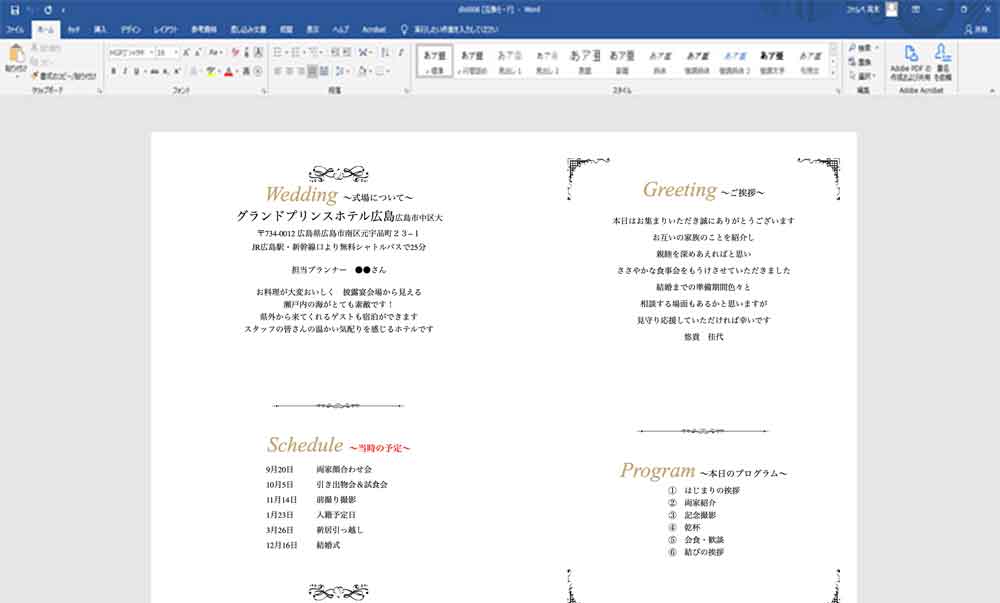Click the 置換 (Replace) command
Viewport: 1000px width, 603px height.
866,62
